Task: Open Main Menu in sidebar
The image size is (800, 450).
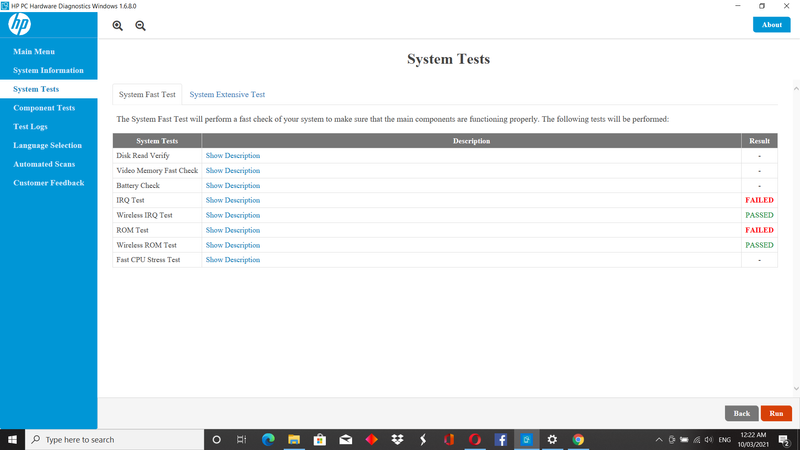Action: pos(34,52)
